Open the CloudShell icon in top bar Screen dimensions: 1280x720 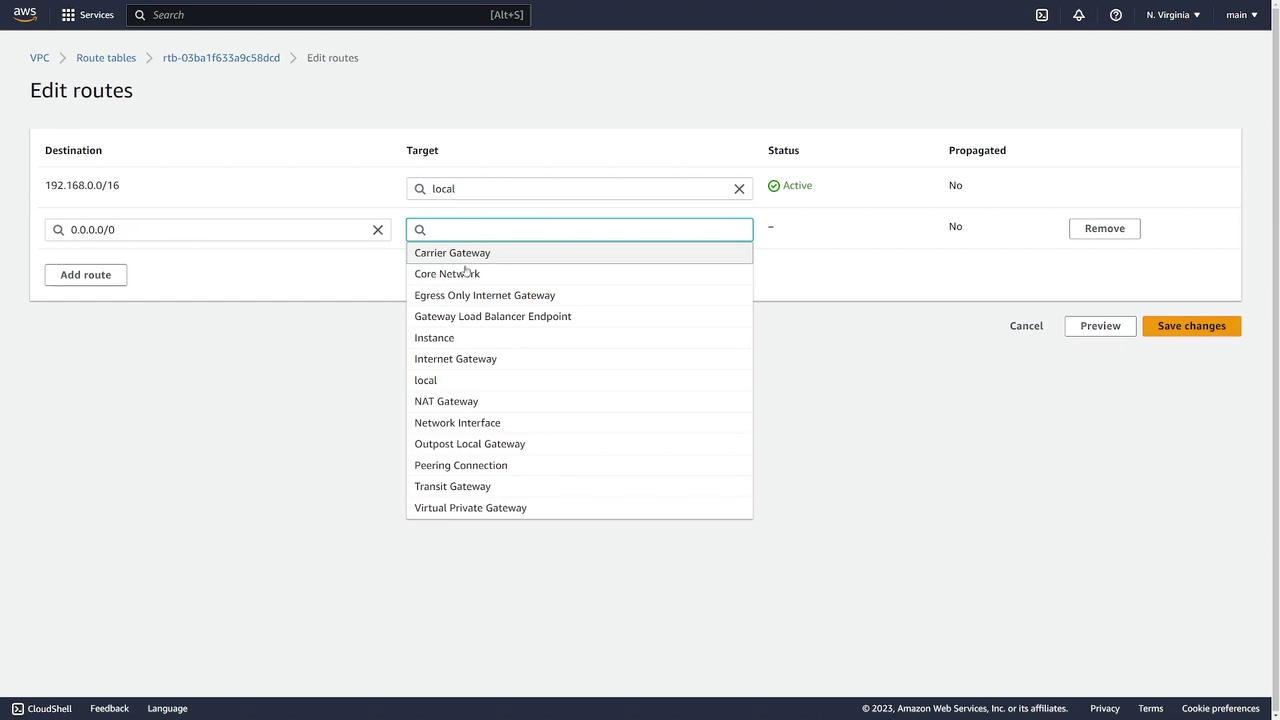(x=1041, y=15)
